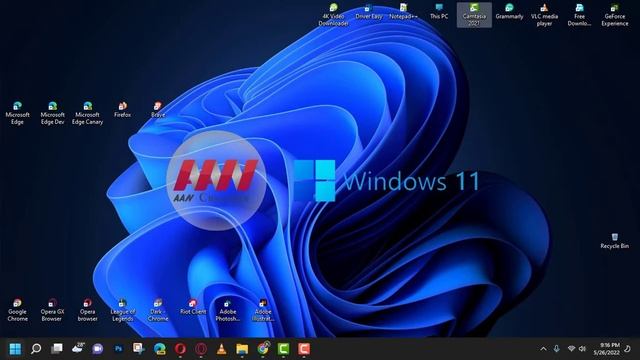Open the VLC cone taskbar icon
This screenshot has height=360, width=640.
(x=221, y=349)
